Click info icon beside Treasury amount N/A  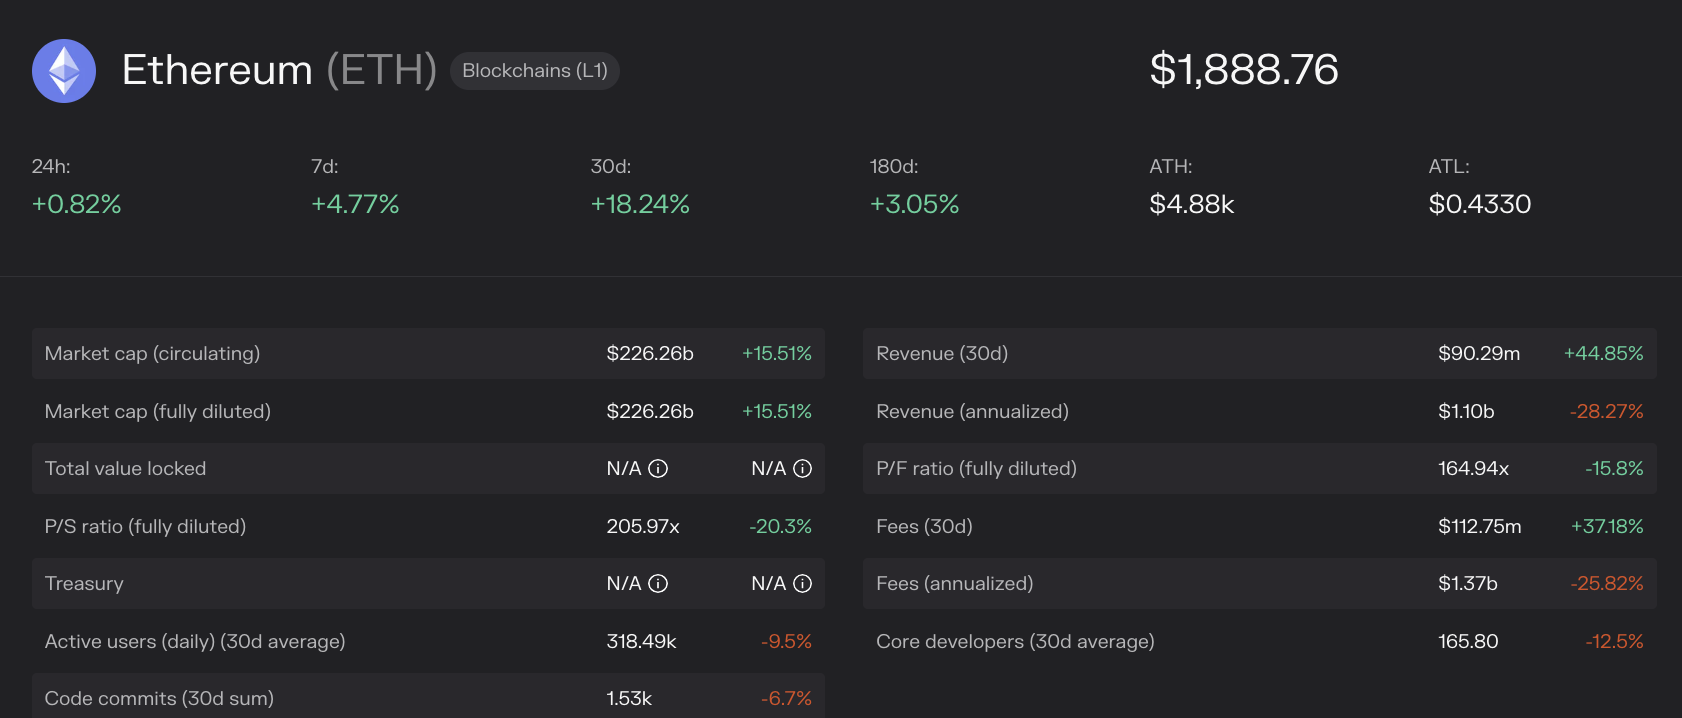pos(658,584)
